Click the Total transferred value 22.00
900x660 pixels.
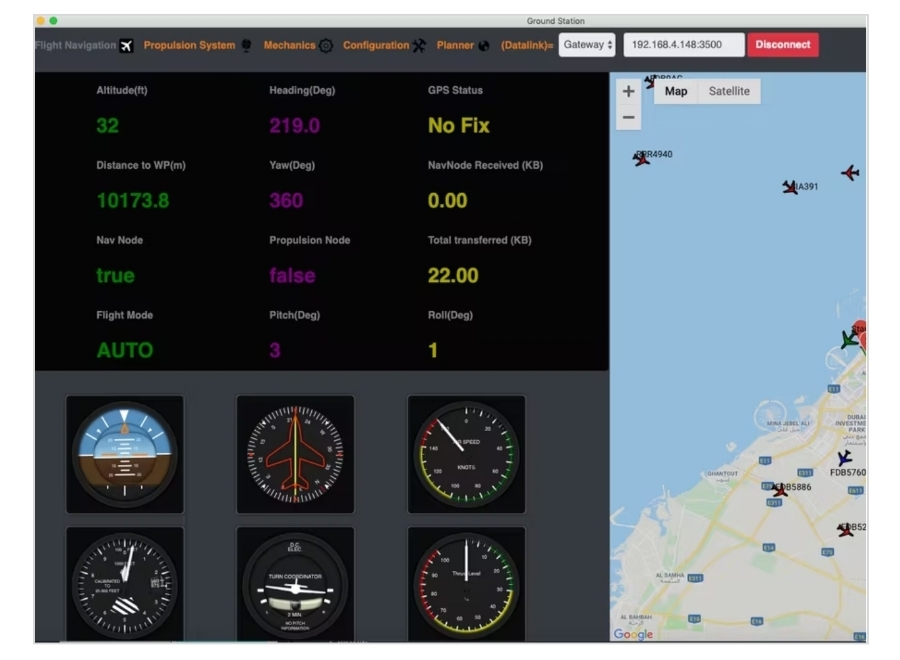(x=453, y=275)
